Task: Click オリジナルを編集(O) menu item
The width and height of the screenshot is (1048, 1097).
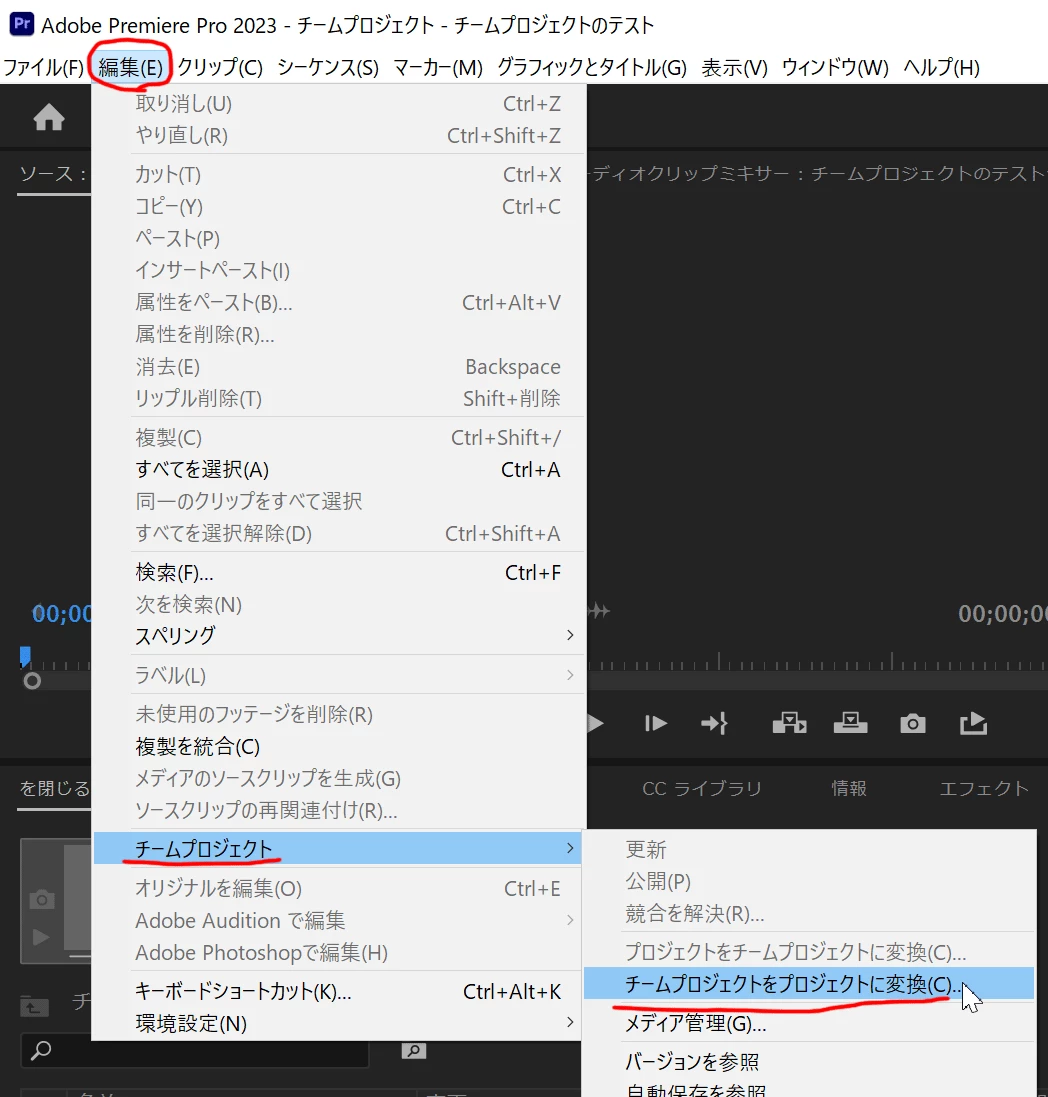Action: [x=339, y=889]
